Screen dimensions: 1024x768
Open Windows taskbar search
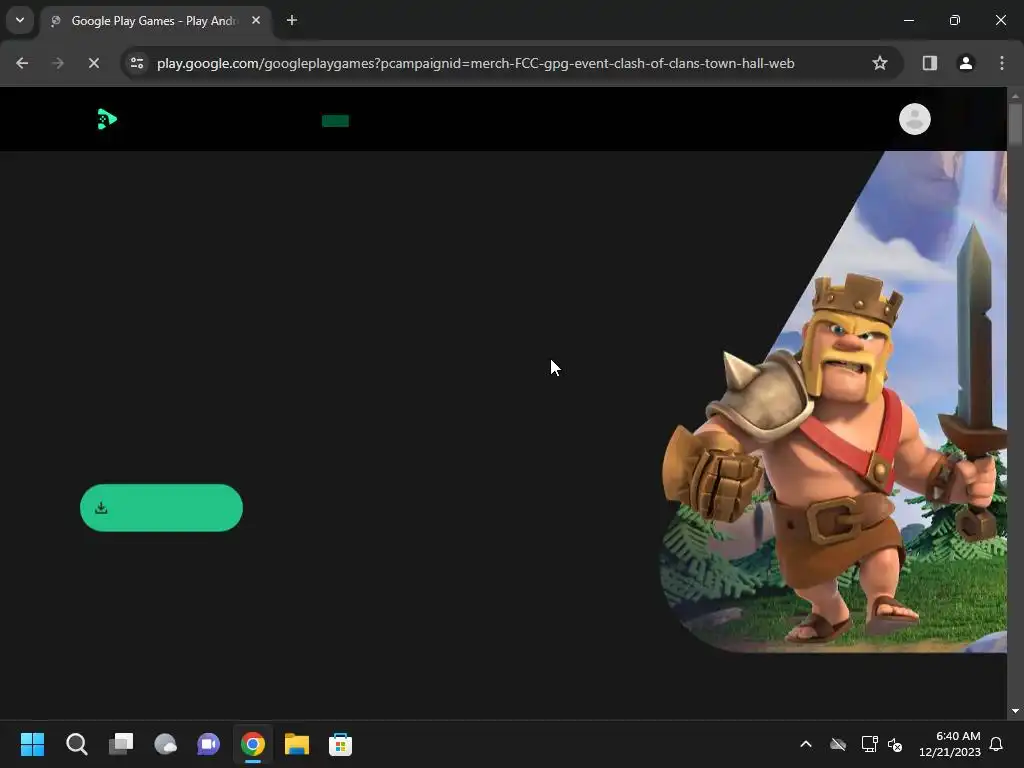pyautogui.click(x=76, y=744)
